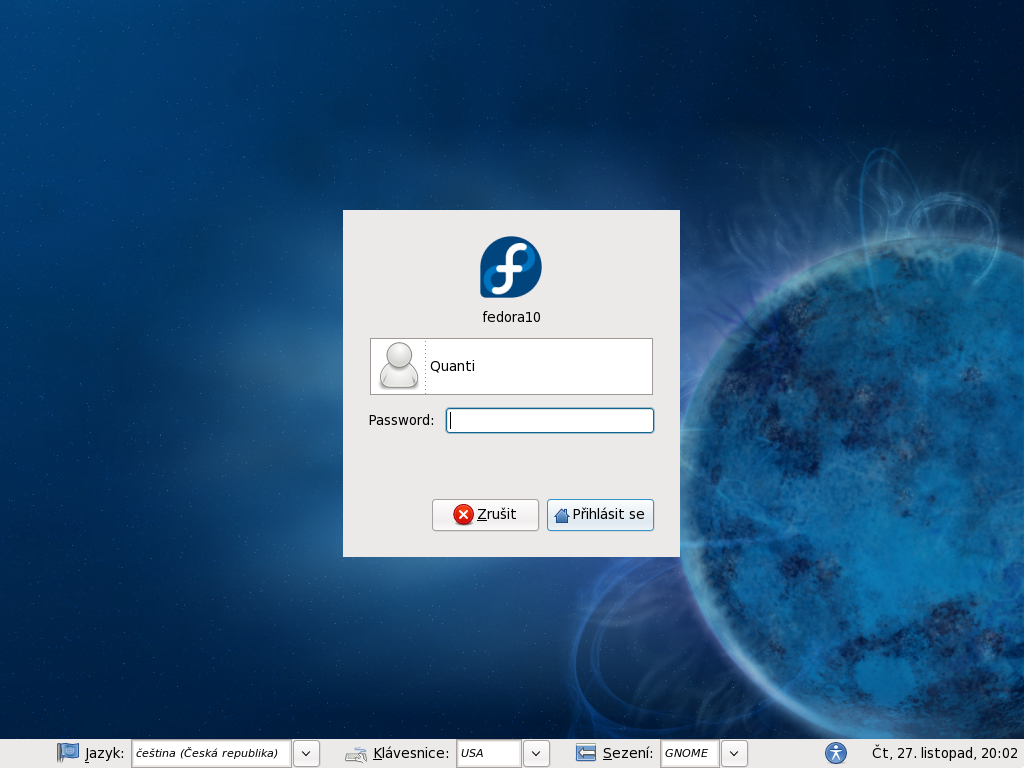Select the Quanti user avatar icon
The width and height of the screenshot is (1024, 768).
398,366
